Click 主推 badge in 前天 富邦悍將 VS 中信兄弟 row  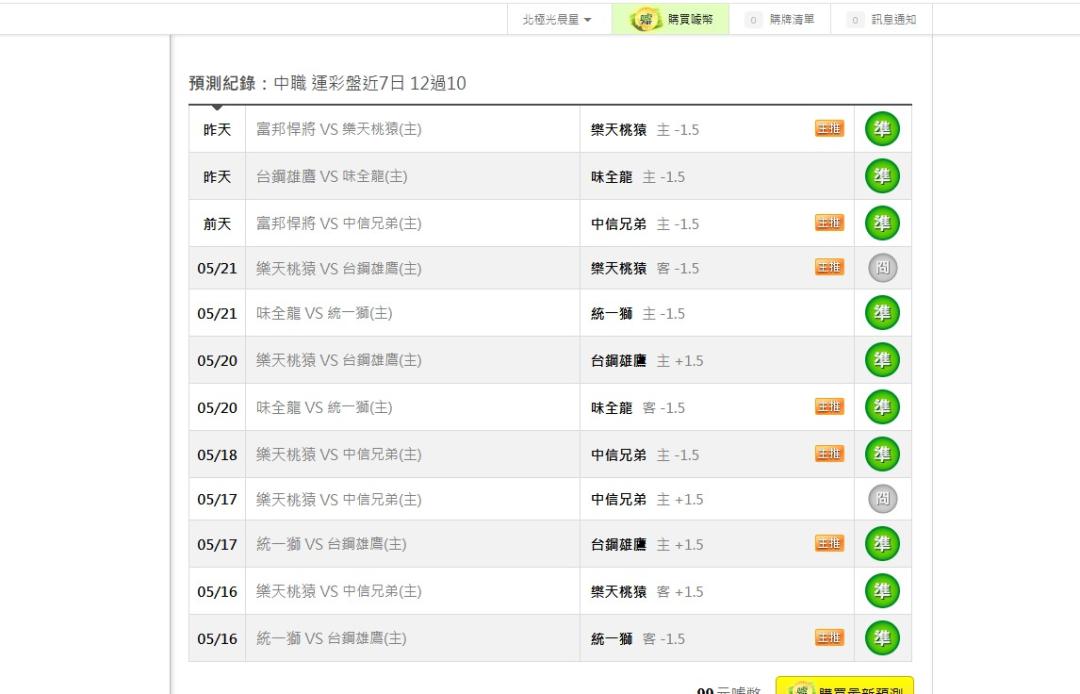tap(829, 223)
